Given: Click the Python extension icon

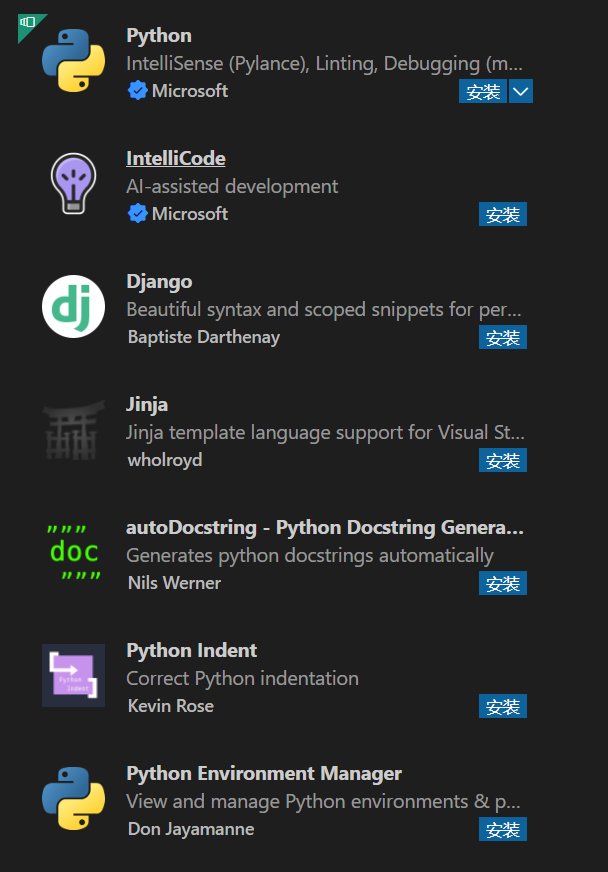Looking at the screenshot, I should 73,60.
